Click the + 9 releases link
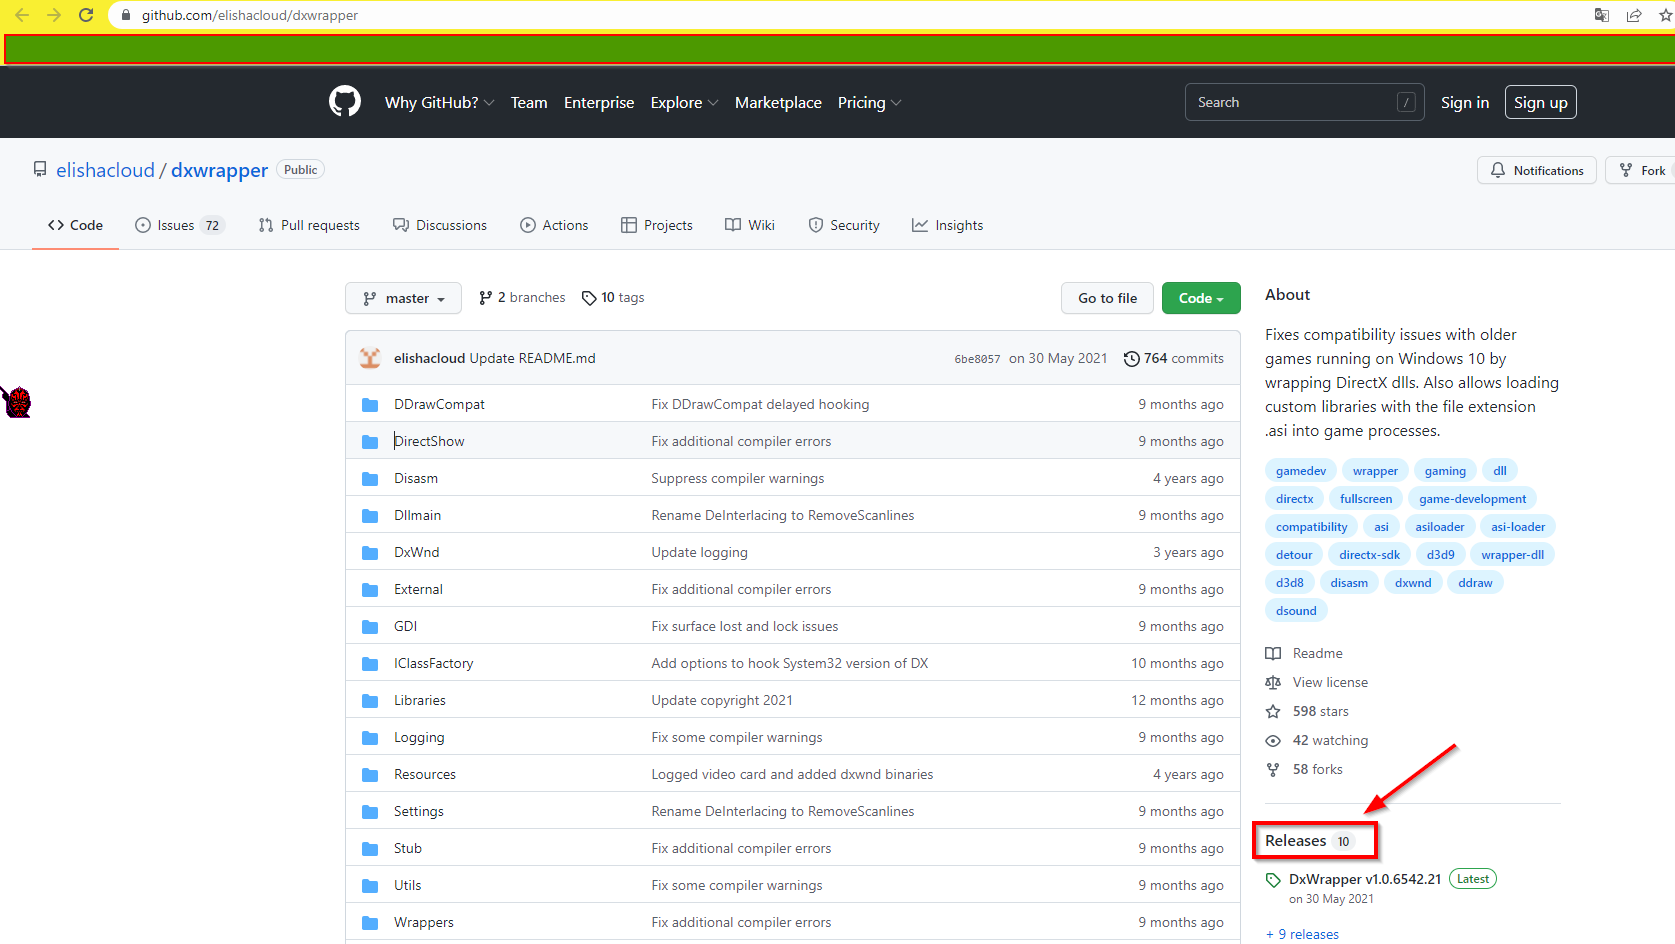Image resolution: width=1675 pixels, height=944 pixels. pos(1302,935)
